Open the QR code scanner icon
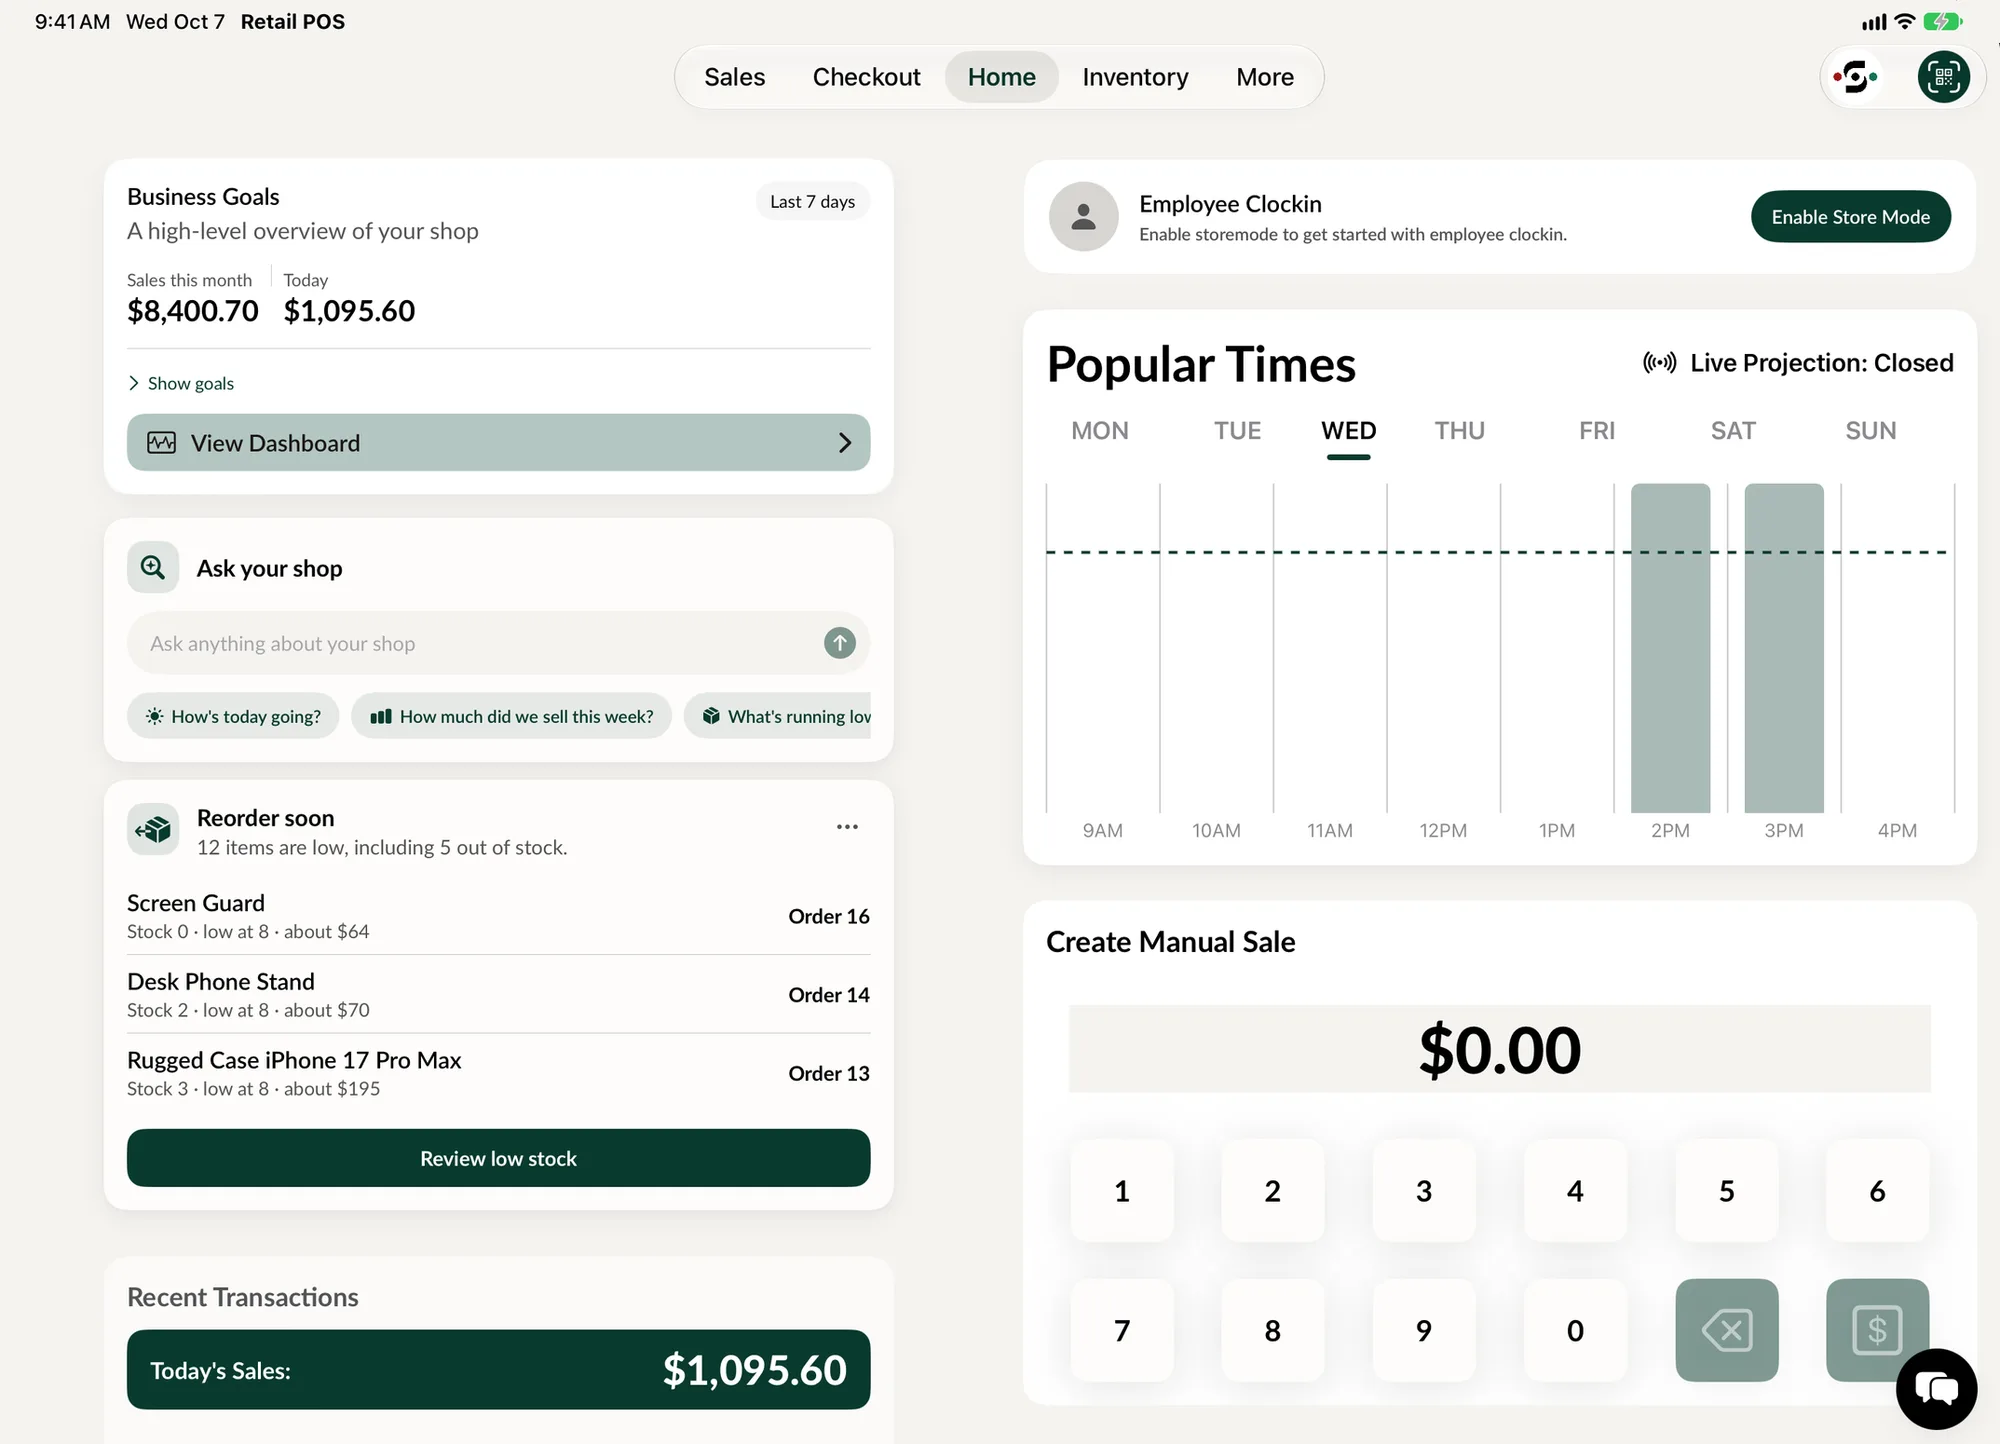 click(1943, 77)
